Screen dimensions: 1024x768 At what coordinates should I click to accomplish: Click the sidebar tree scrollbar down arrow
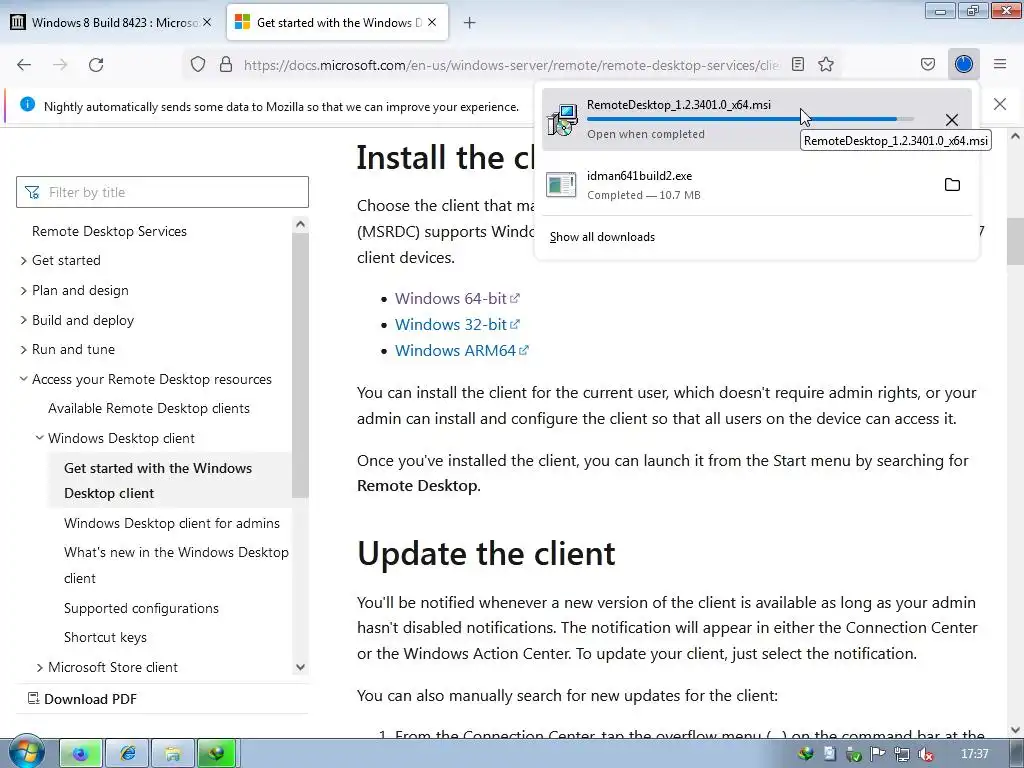[300, 667]
